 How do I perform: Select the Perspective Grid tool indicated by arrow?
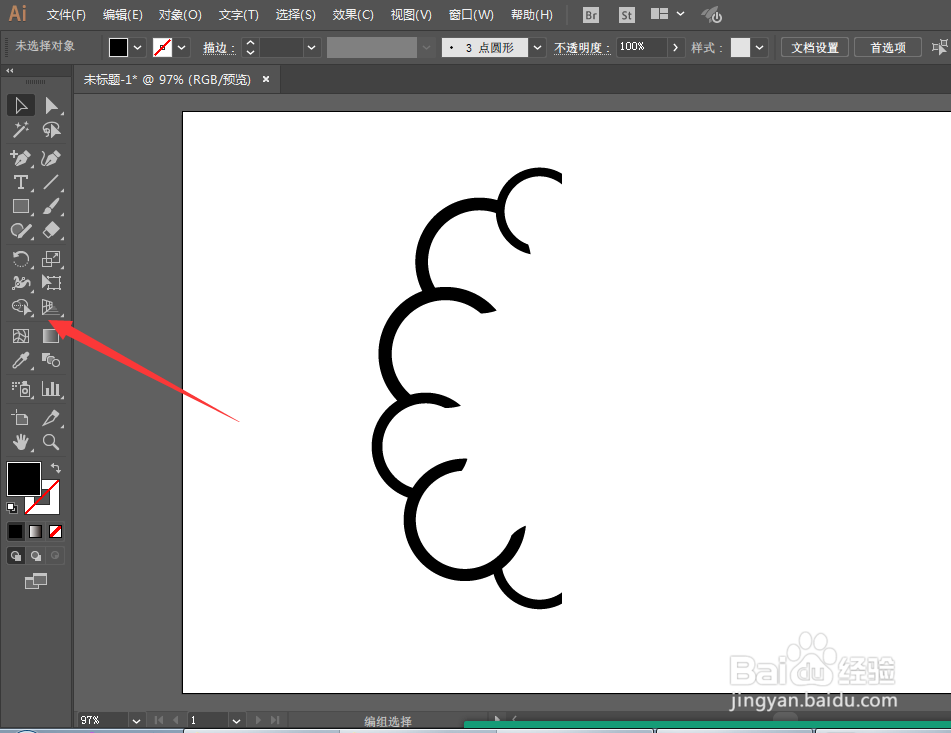(x=52, y=307)
